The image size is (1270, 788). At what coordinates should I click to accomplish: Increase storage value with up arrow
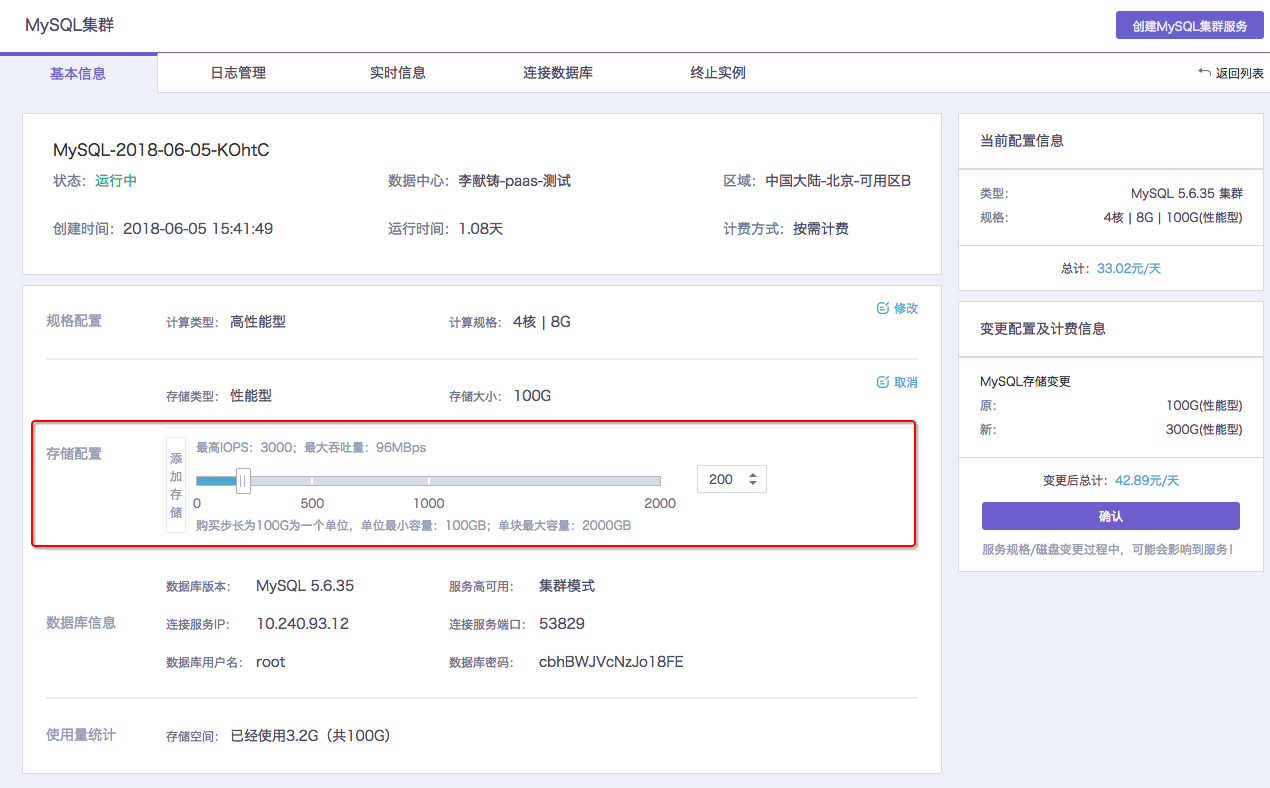pos(752,474)
